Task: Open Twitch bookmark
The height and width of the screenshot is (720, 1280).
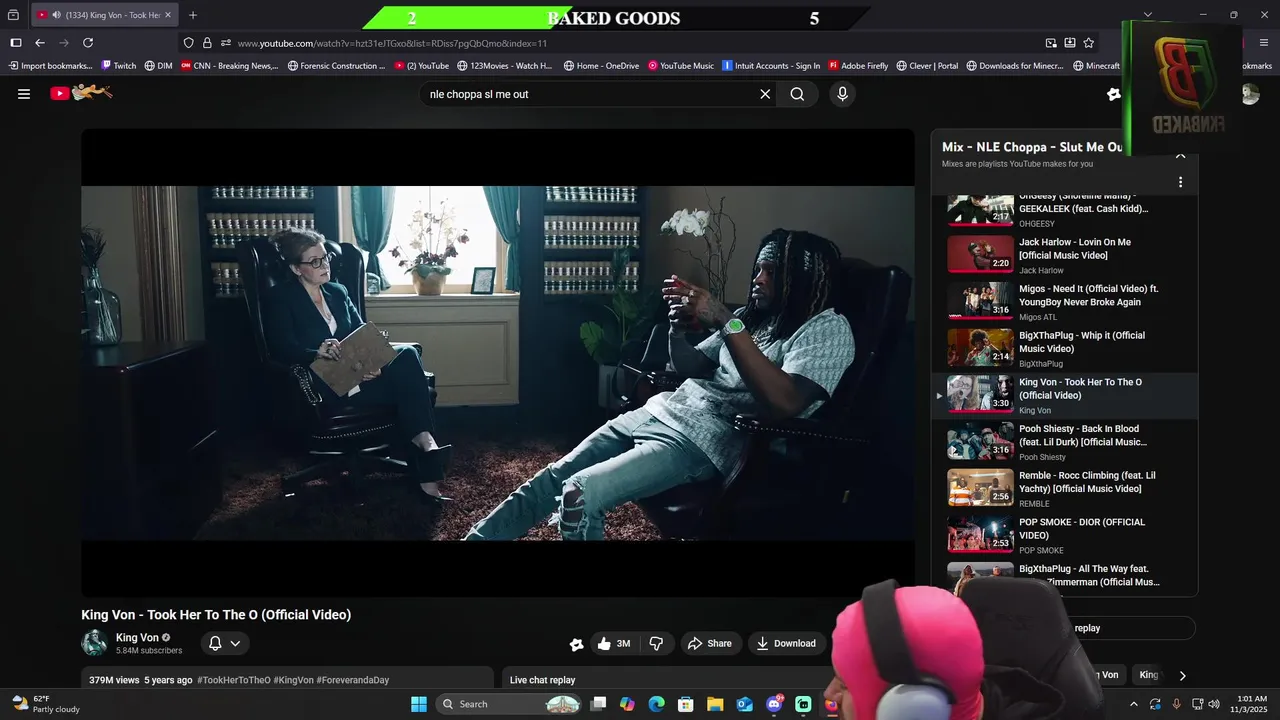Action: coord(119,66)
